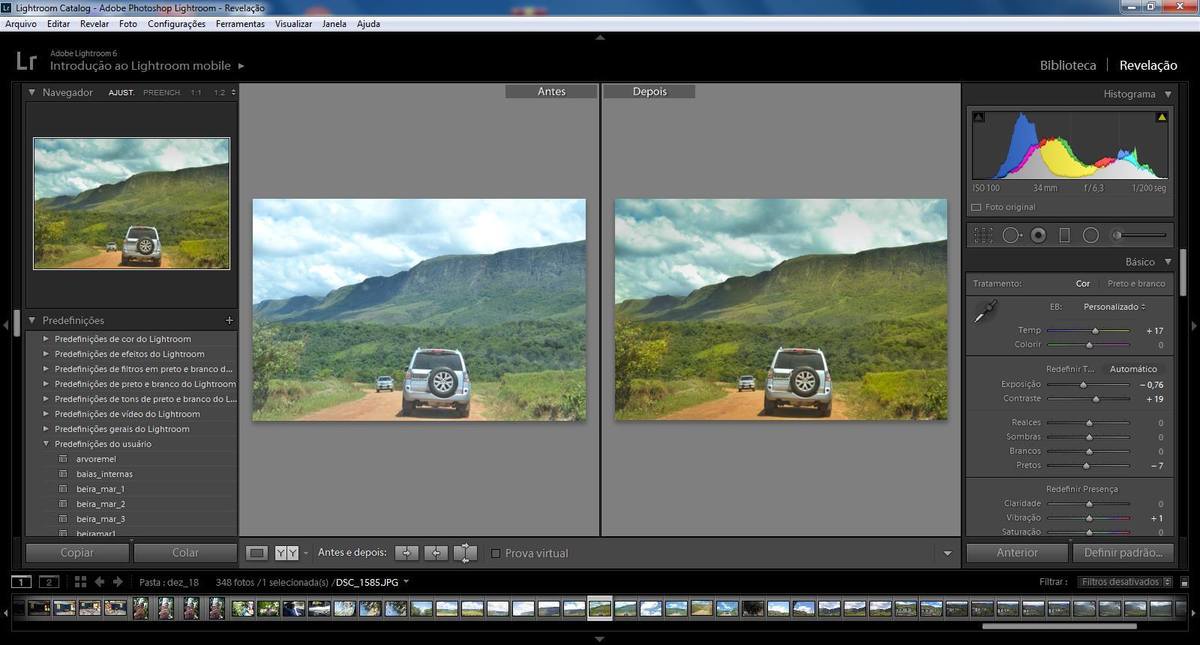Open grid view from filmstrip bar
This screenshot has height=645, width=1200.
pos(80,582)
